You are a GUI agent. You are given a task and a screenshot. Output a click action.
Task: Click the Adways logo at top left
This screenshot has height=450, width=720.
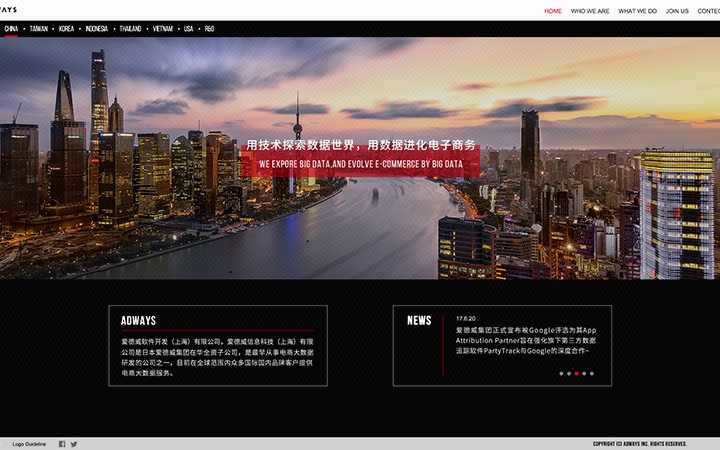tap(8, 10)
